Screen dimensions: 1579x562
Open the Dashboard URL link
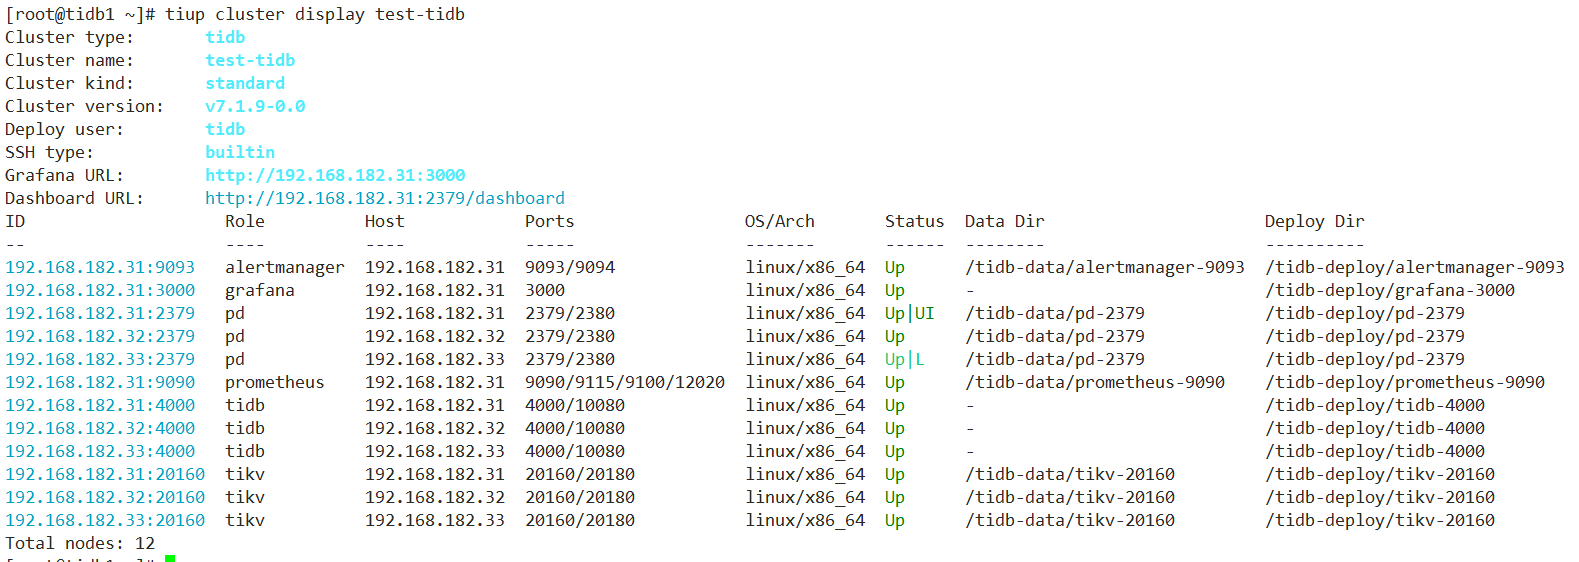[385, 199]
